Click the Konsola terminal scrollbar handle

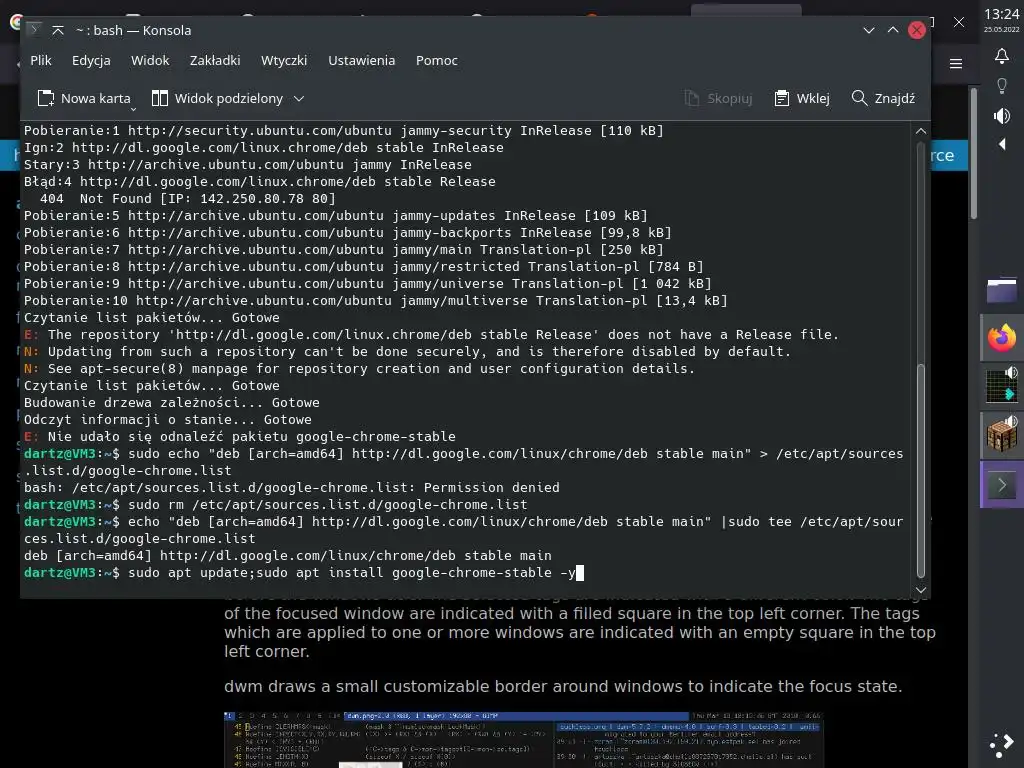(921, 470)
